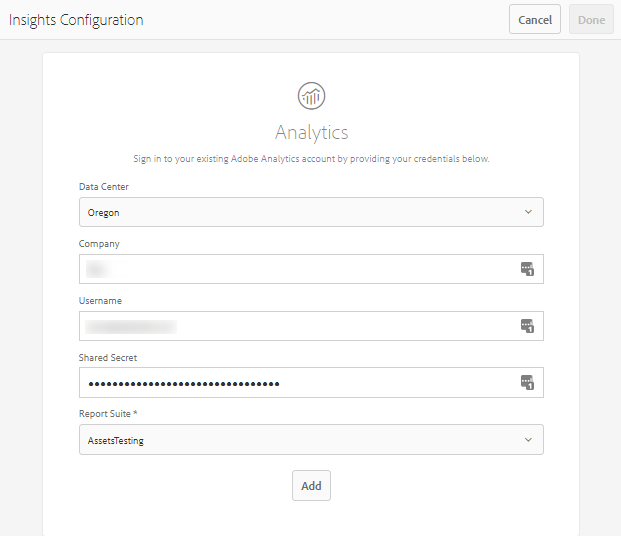This screenshot has width=621, height=536.
Task: Click the Insights Configuration page title
Action: pos(76,20)
